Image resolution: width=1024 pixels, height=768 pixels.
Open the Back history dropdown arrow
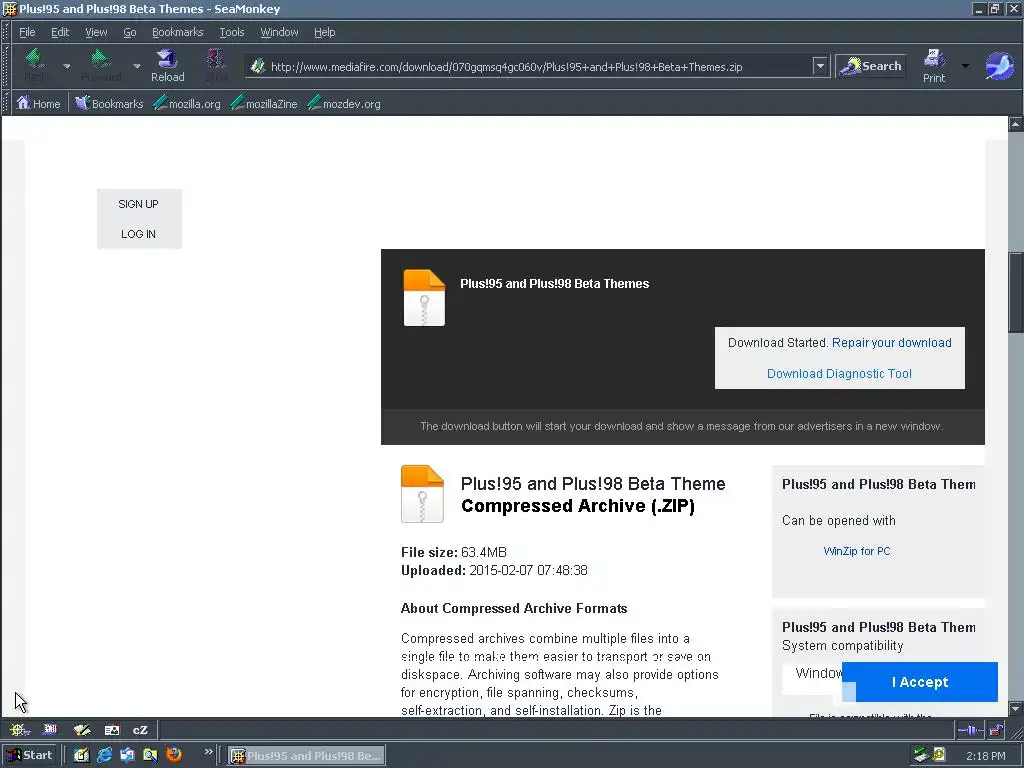[66, 66]
